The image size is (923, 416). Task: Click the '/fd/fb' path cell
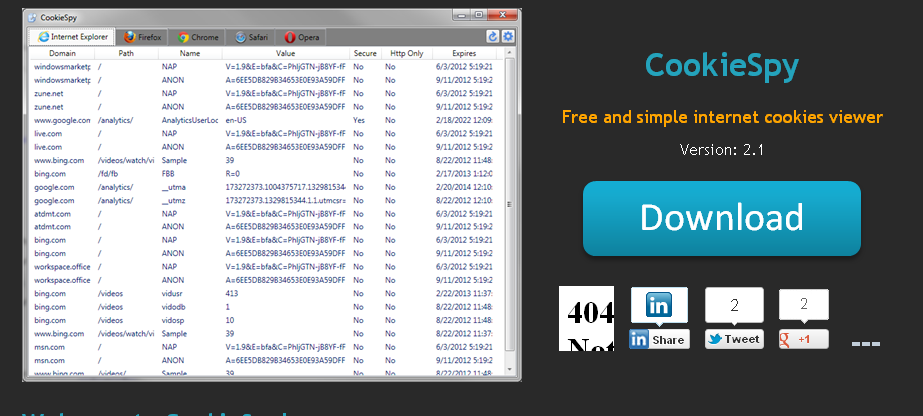tap(108, 174)
